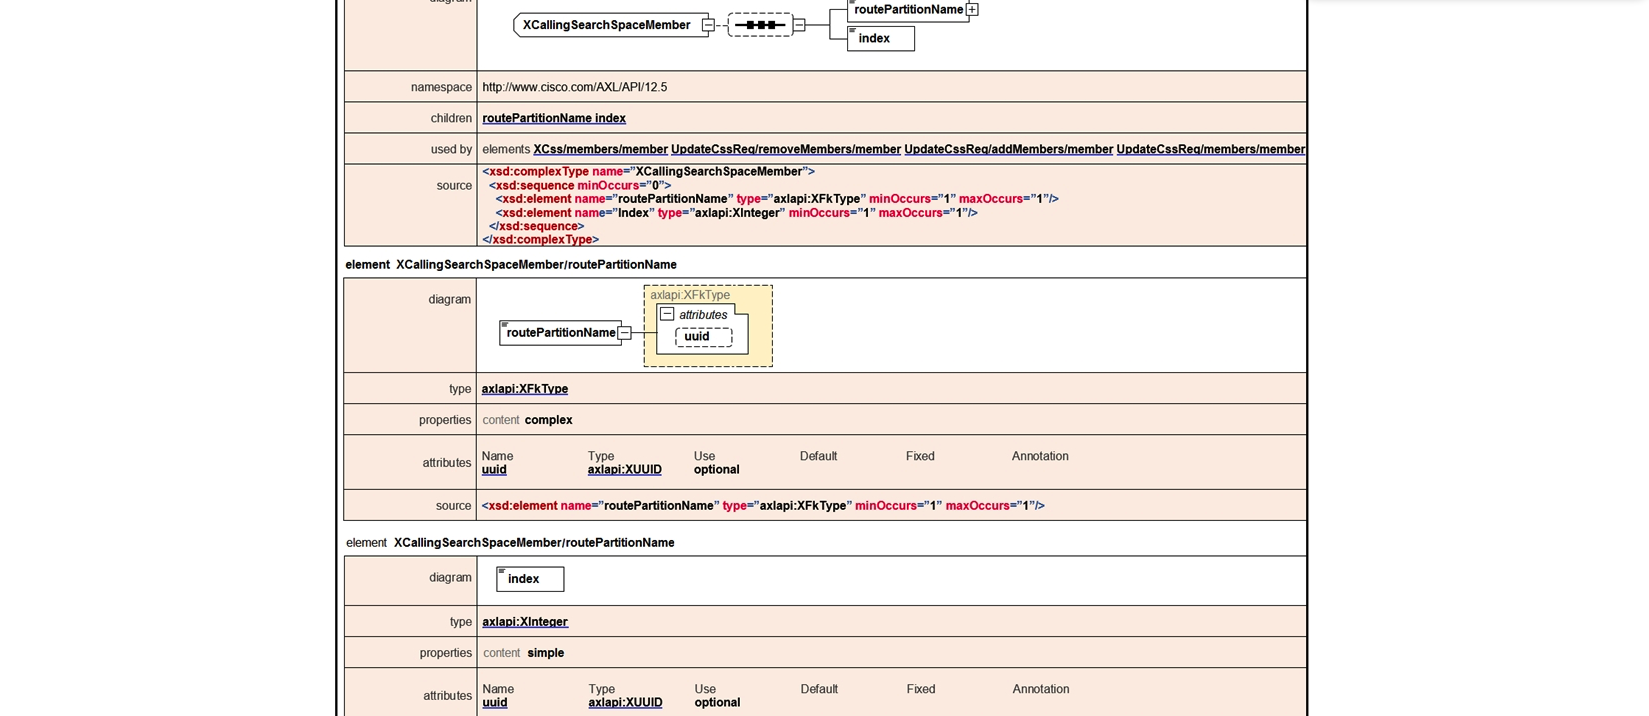Collapse XCallingSearchSpaceMember node with its minus box
The height and width of the screenshot is (716, 1649).
pos(708,25)
